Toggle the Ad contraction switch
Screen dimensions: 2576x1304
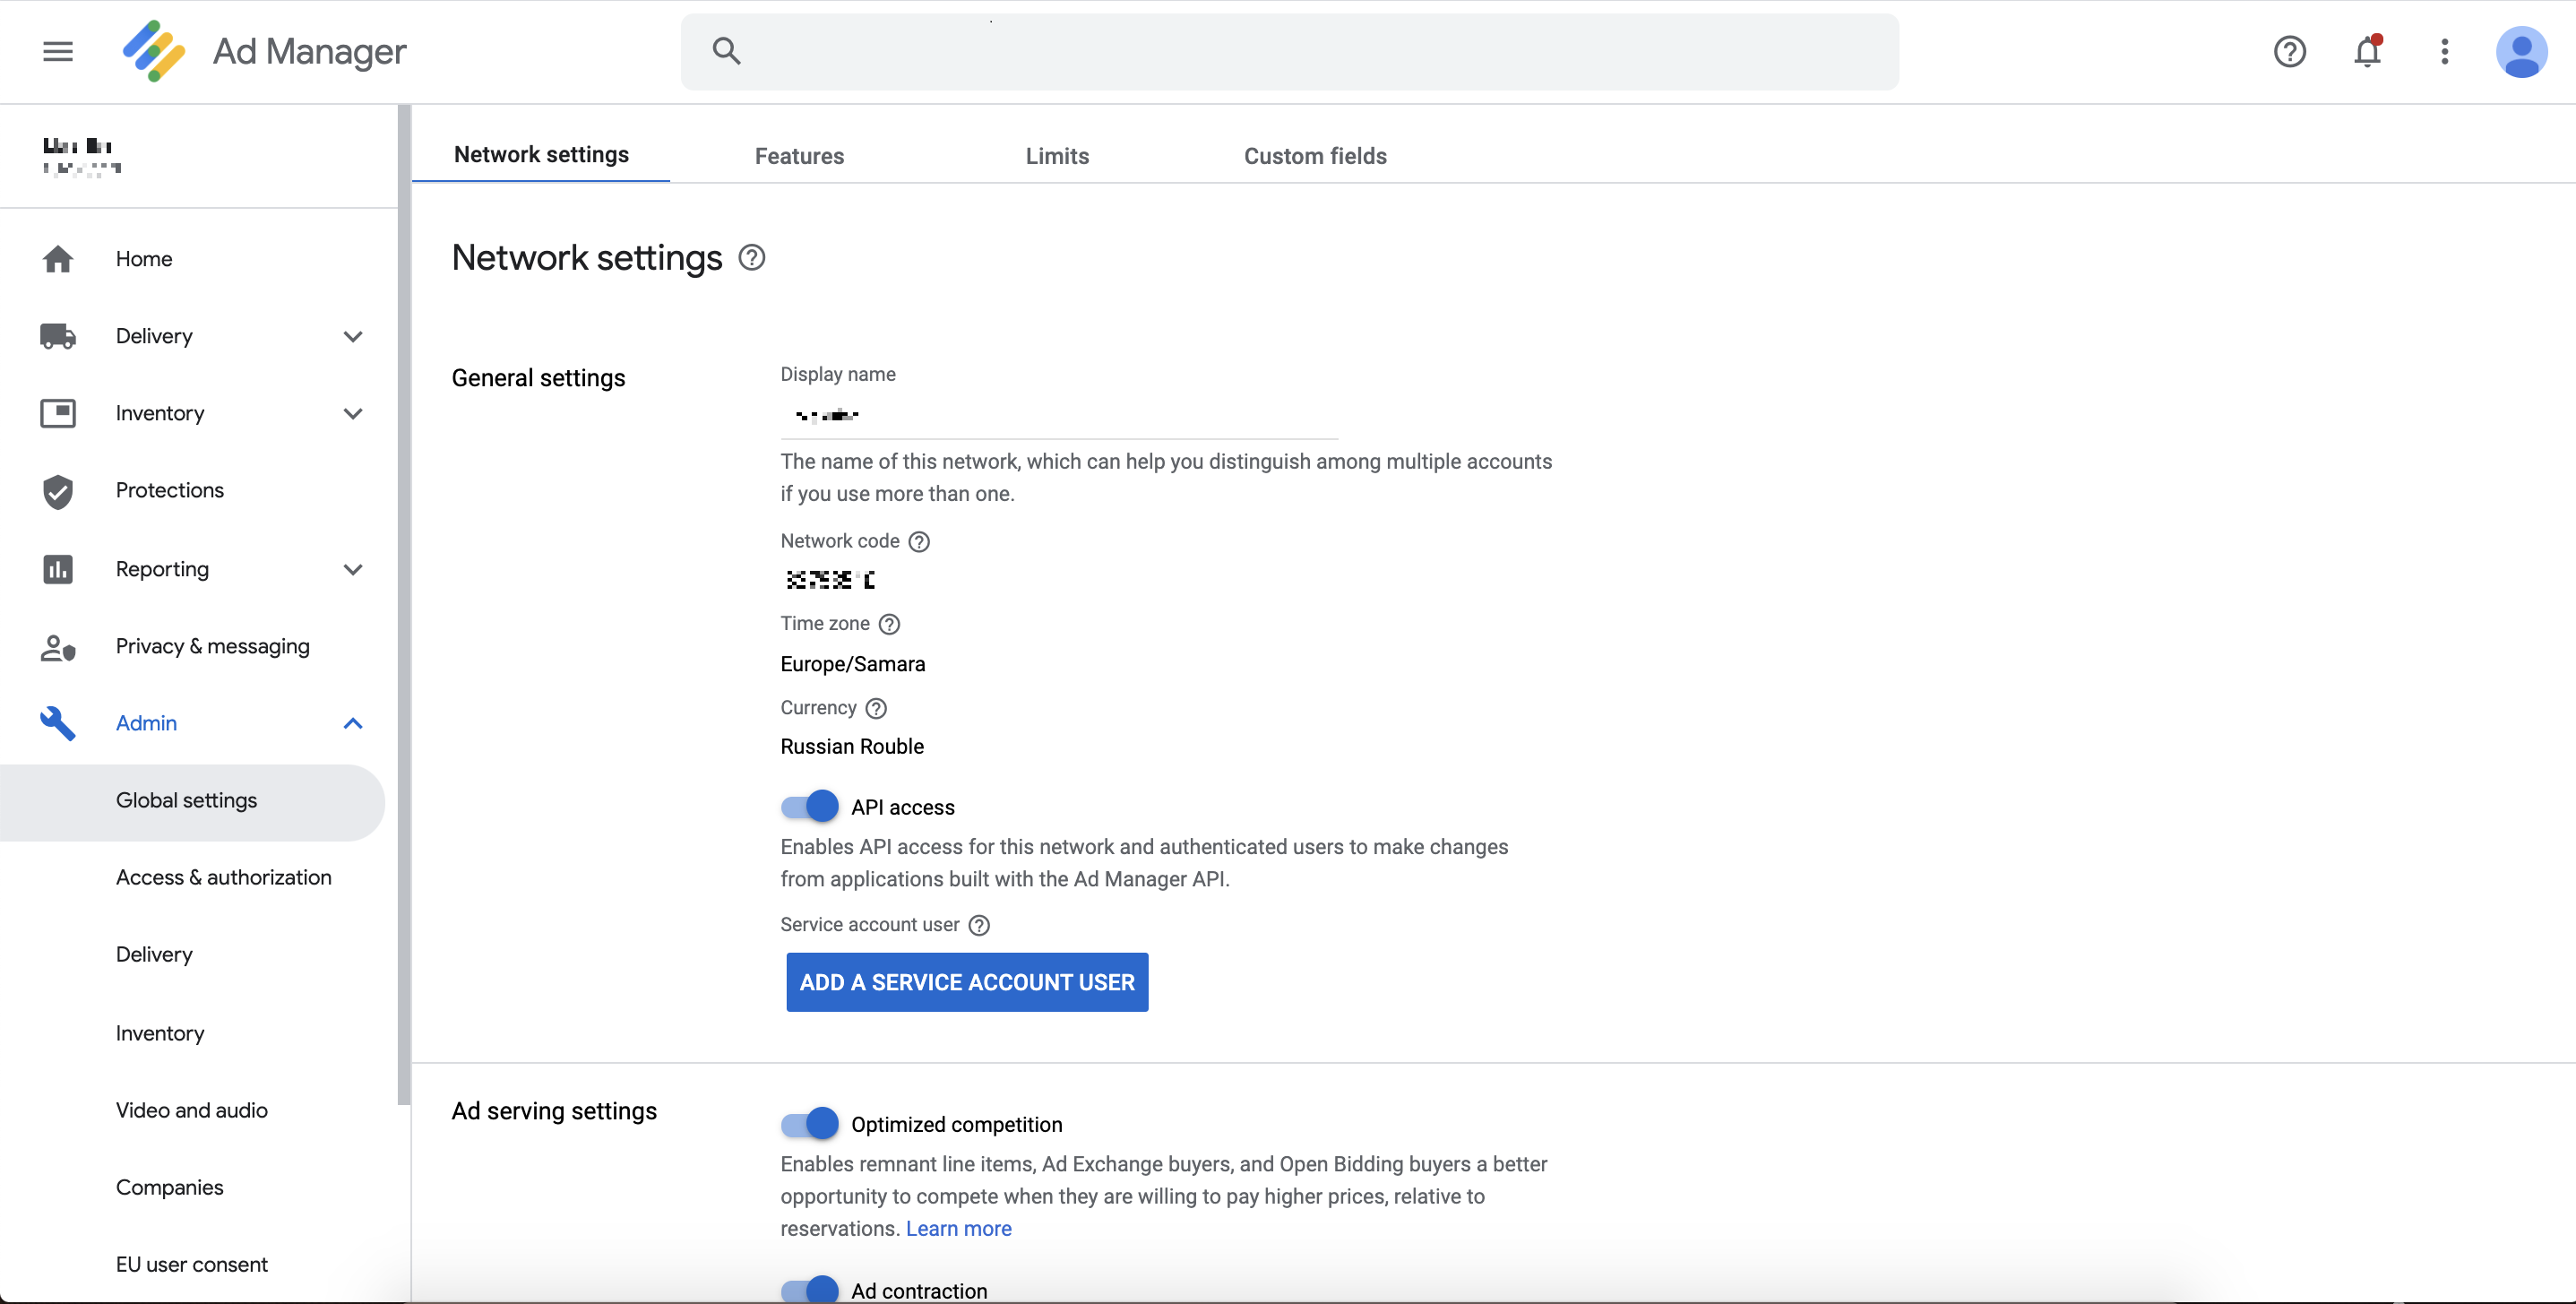[x=809, y=1289]
